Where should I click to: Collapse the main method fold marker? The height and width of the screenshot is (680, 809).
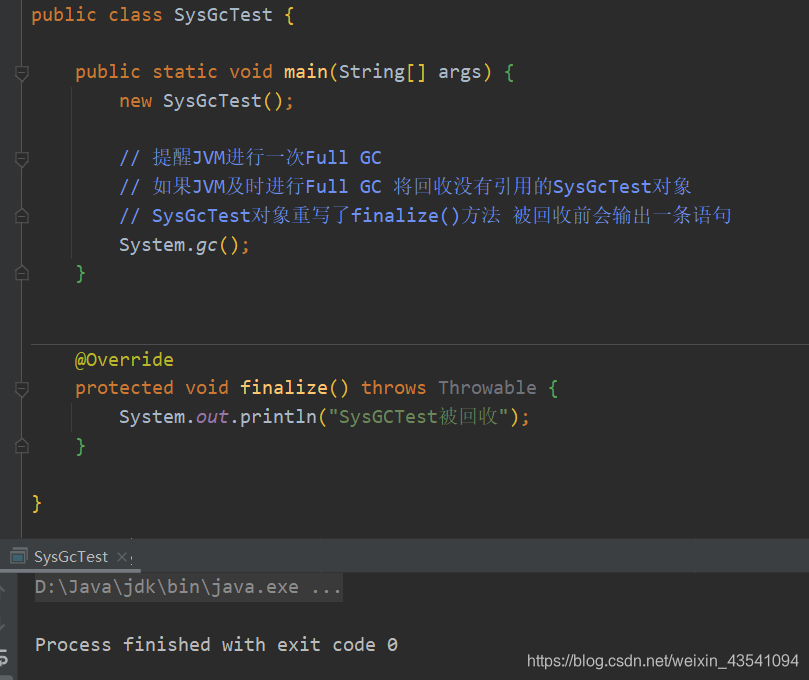[x=22, y=73]
